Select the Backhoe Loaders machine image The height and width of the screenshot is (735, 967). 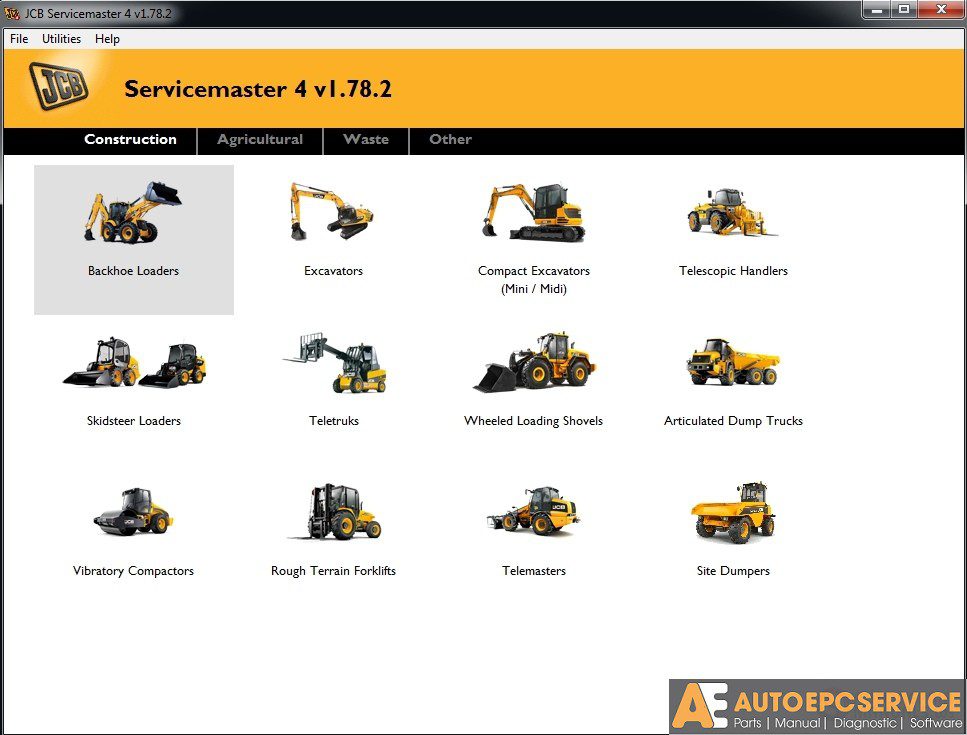click(x=133, y=212)
